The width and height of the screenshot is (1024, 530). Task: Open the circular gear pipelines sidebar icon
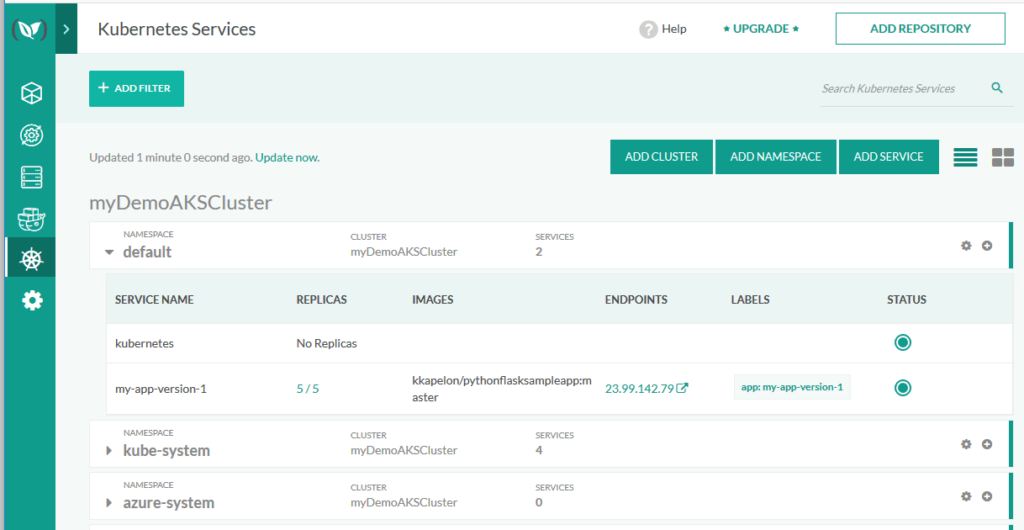pos(31,135)
